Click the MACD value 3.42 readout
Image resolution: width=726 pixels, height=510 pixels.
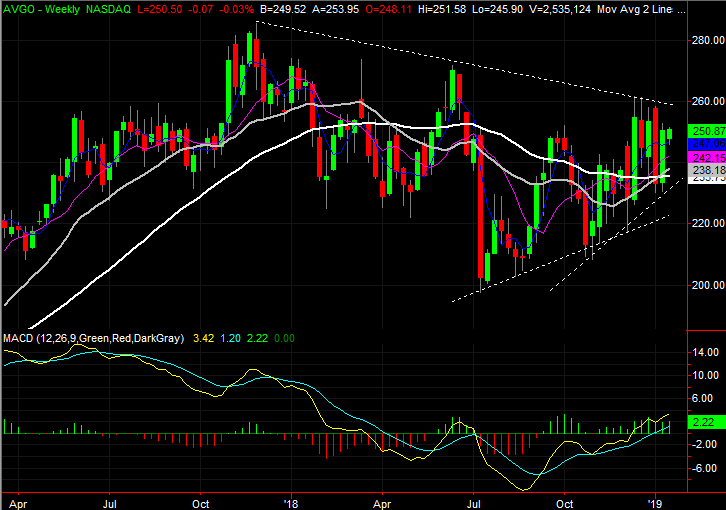(x=203, y=340)
